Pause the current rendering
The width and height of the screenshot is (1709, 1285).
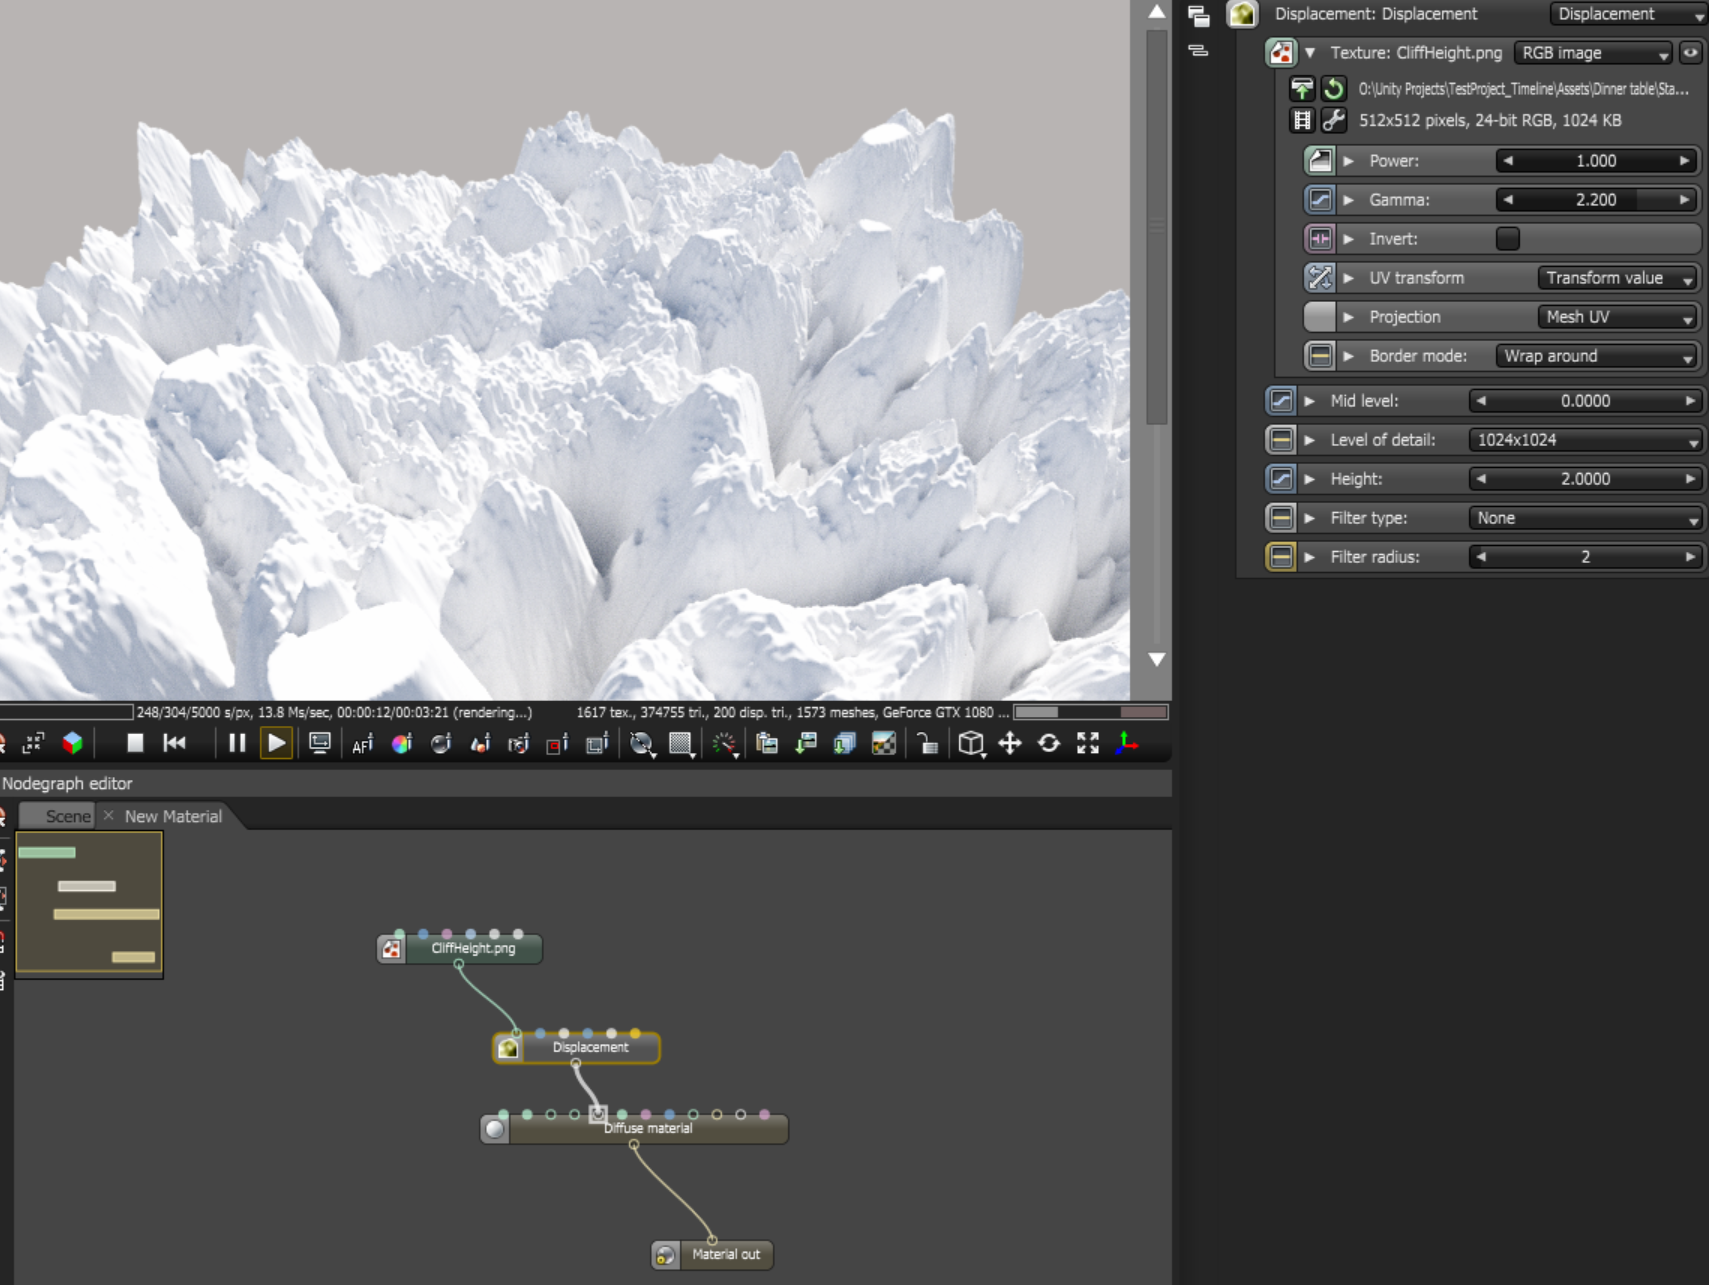pyautogui.click(x=237, y=743)
